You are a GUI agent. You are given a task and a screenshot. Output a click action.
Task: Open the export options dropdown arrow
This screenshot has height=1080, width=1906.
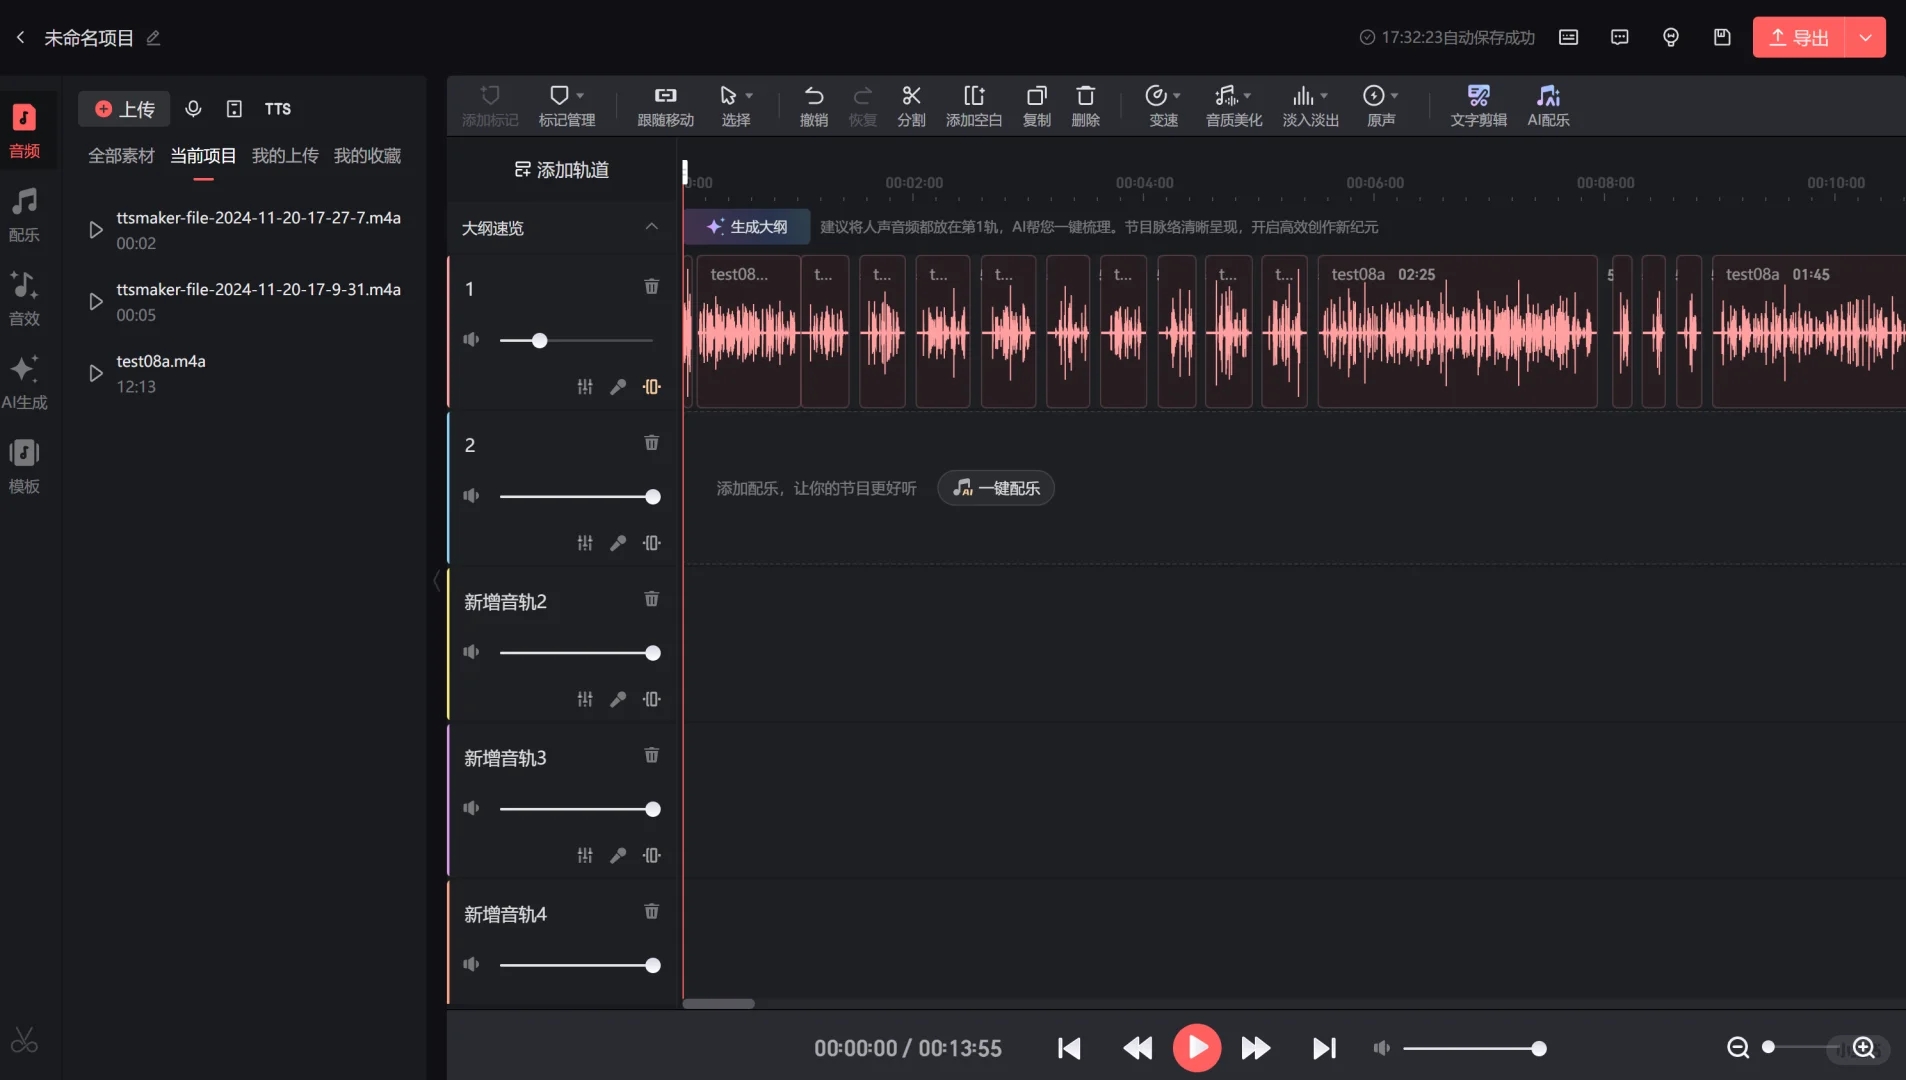click(1865, 37)
